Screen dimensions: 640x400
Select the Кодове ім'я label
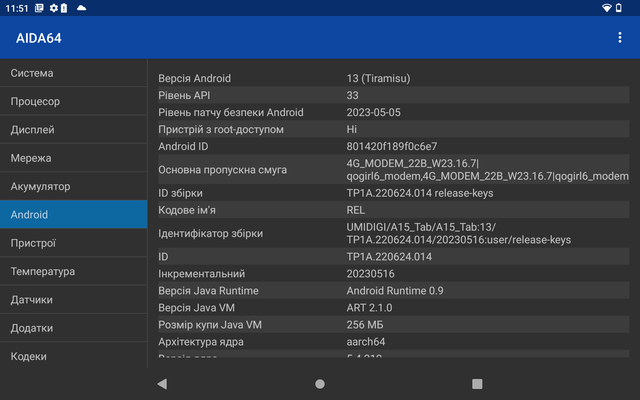187,210
